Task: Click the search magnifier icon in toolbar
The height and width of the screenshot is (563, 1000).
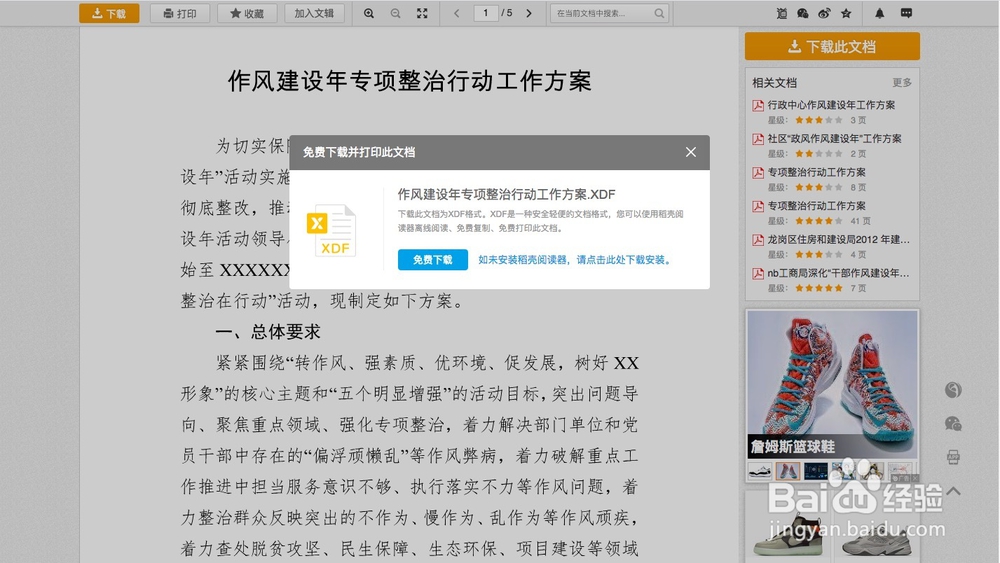Action: coord(659,13)
